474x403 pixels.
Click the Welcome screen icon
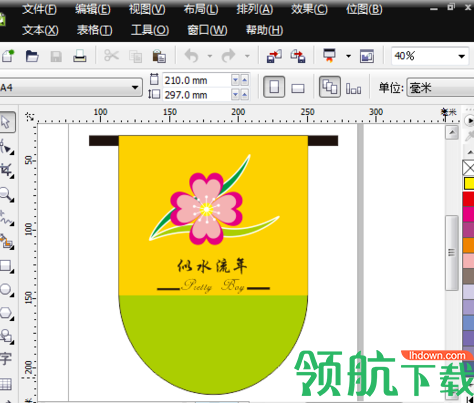point(367,56)
